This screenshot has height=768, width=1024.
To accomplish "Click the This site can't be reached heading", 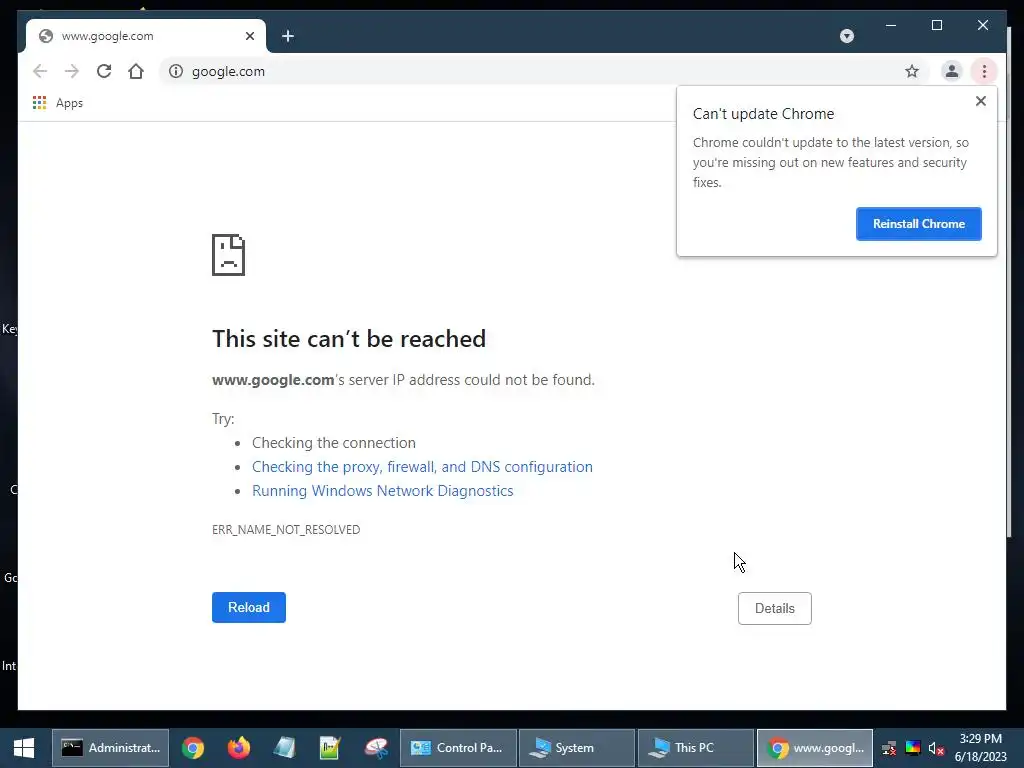I will point(349,339).
